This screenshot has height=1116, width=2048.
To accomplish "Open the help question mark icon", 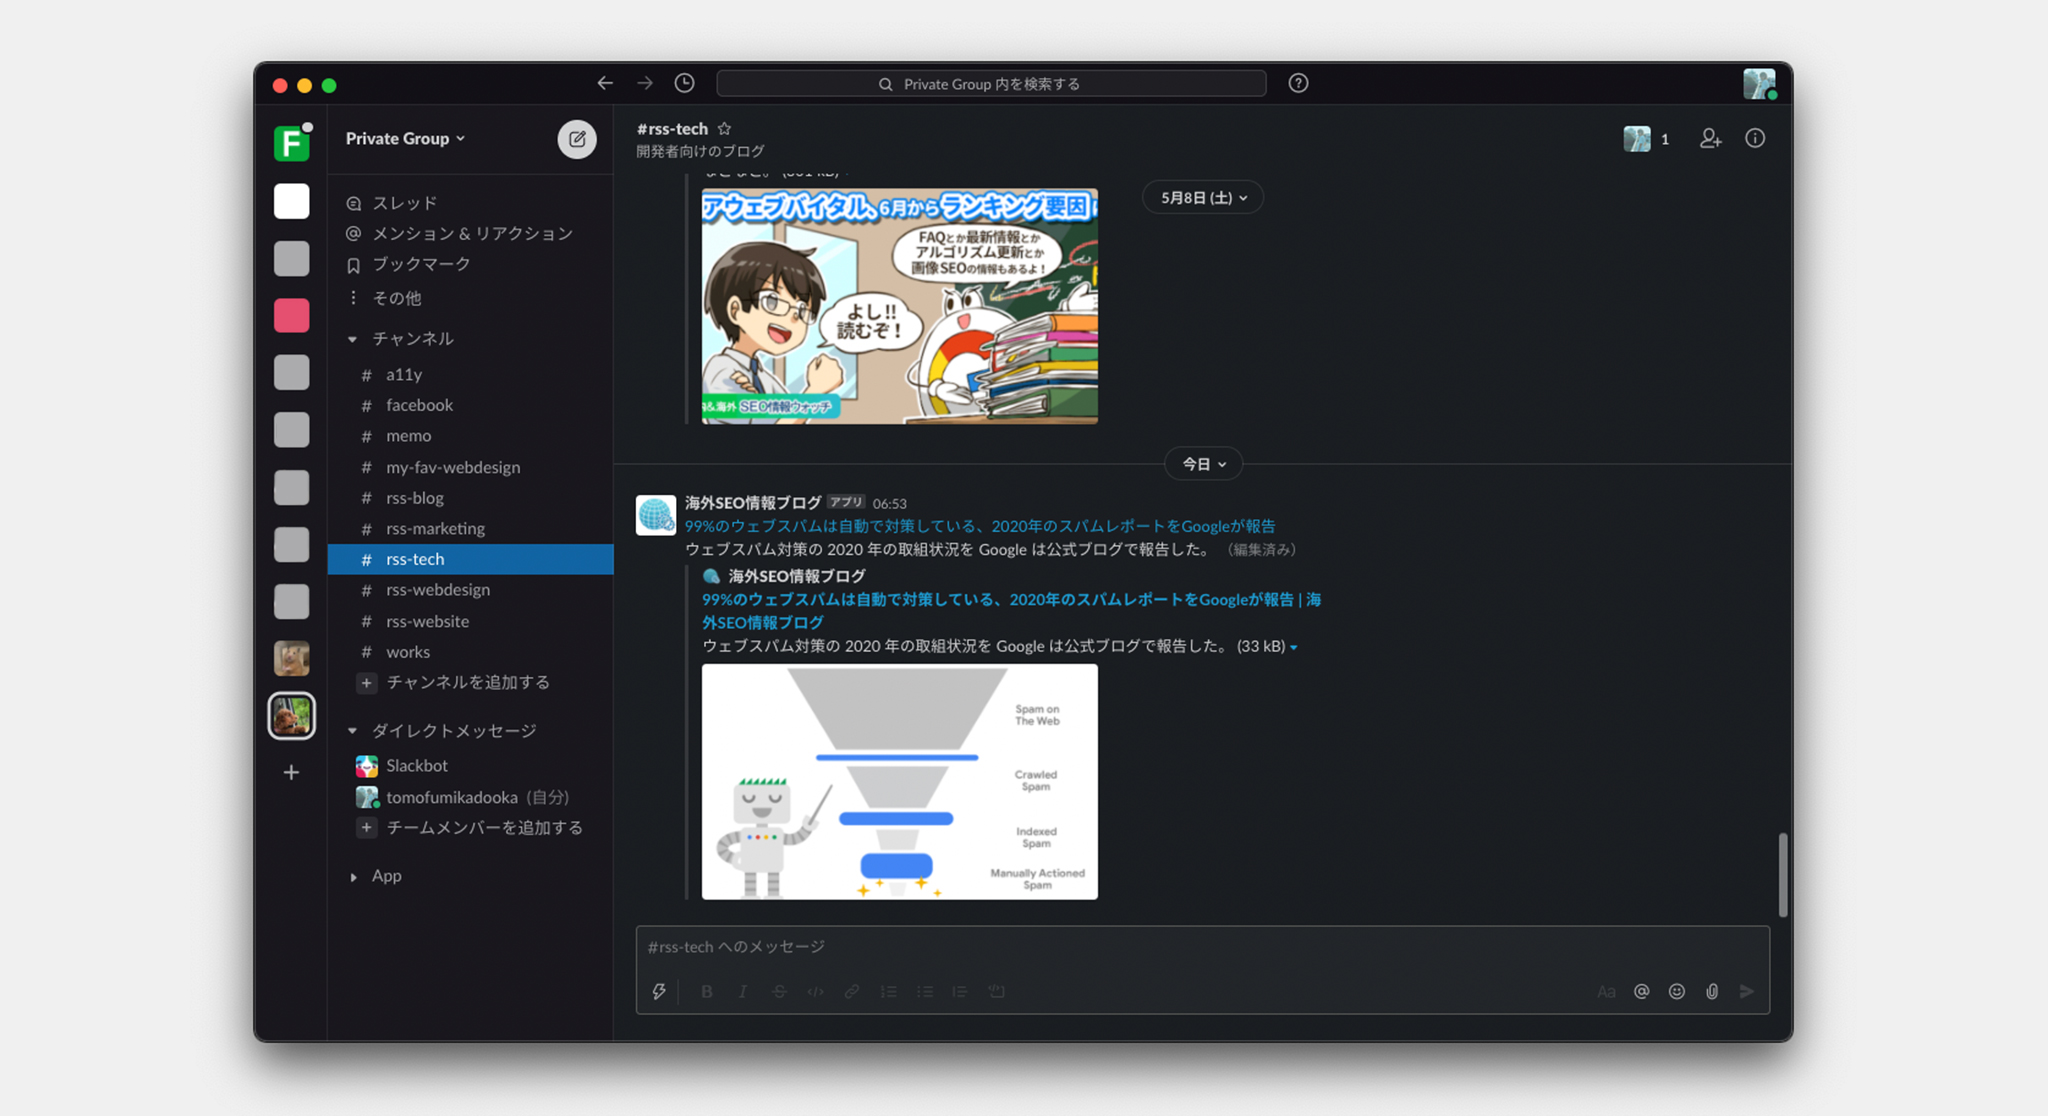I will [1298, 83].
